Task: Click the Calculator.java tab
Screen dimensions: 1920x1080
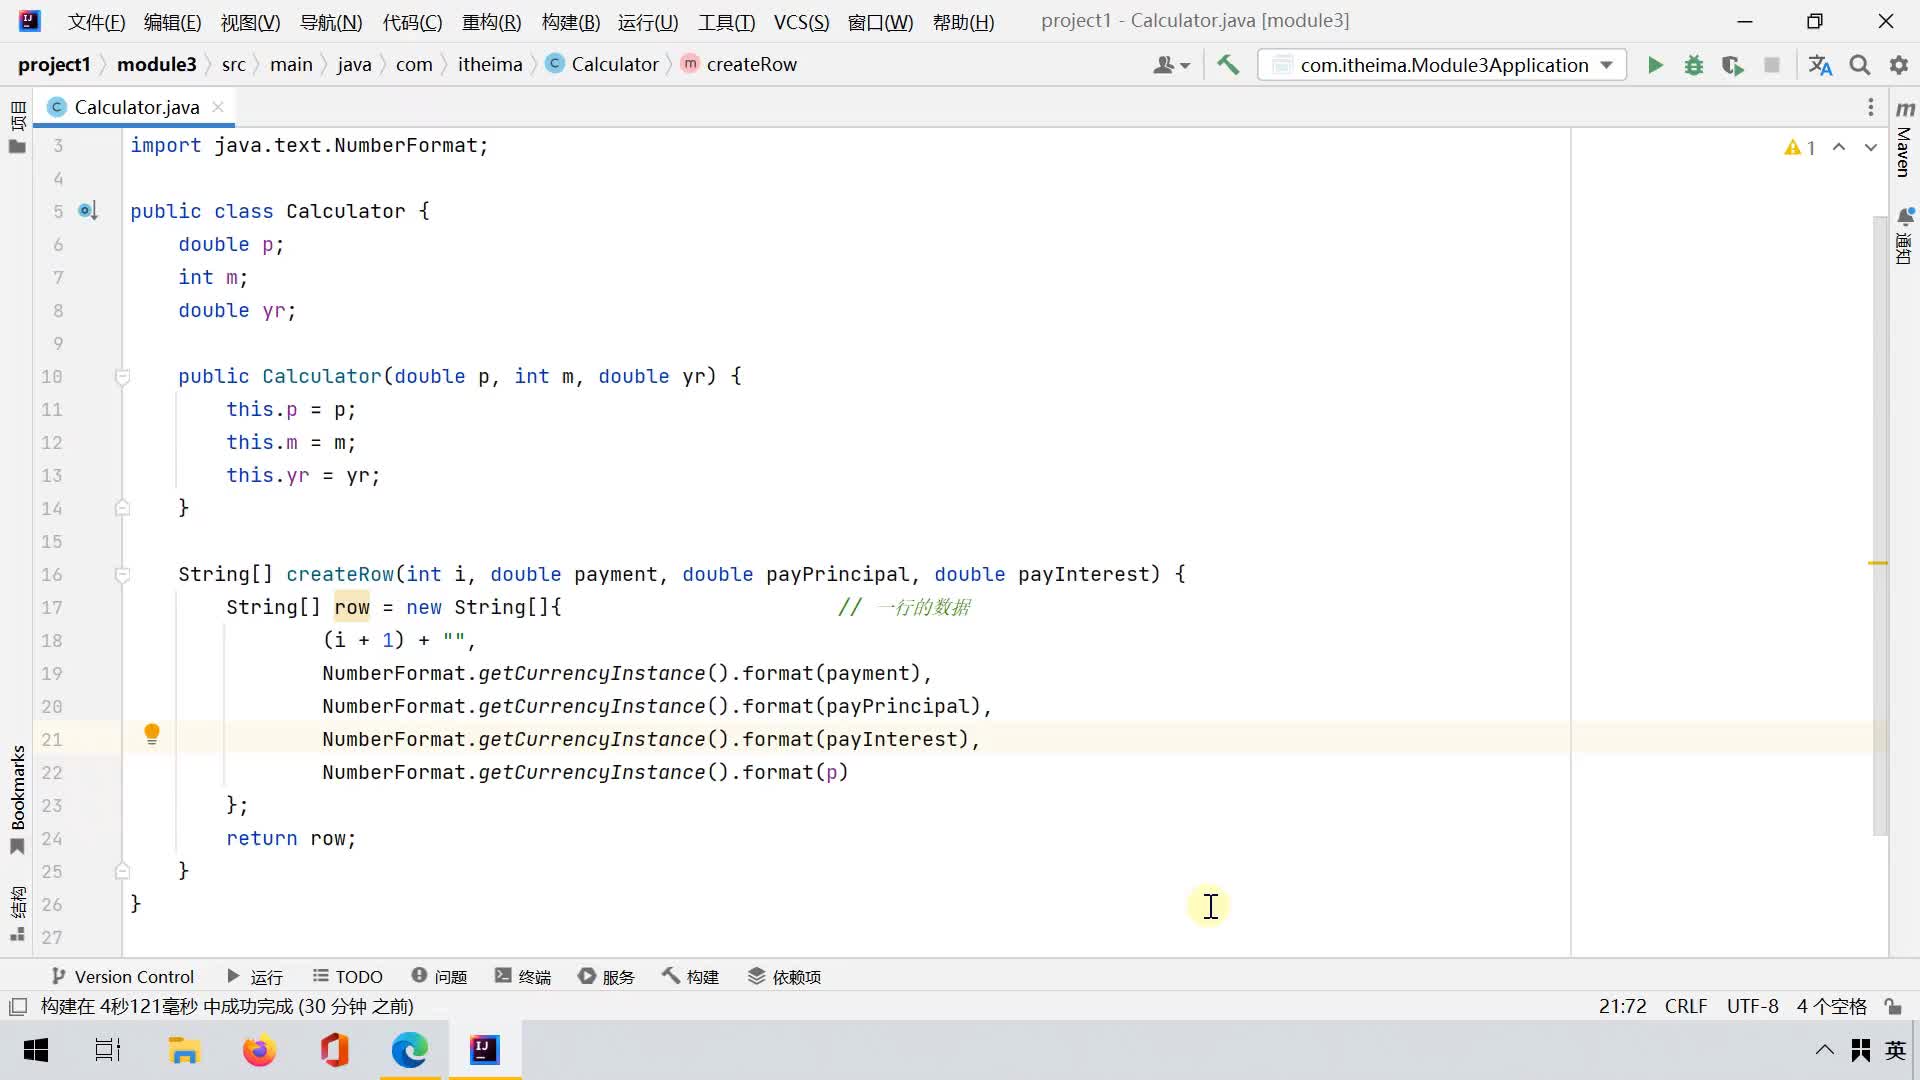Action: [137, 107]
